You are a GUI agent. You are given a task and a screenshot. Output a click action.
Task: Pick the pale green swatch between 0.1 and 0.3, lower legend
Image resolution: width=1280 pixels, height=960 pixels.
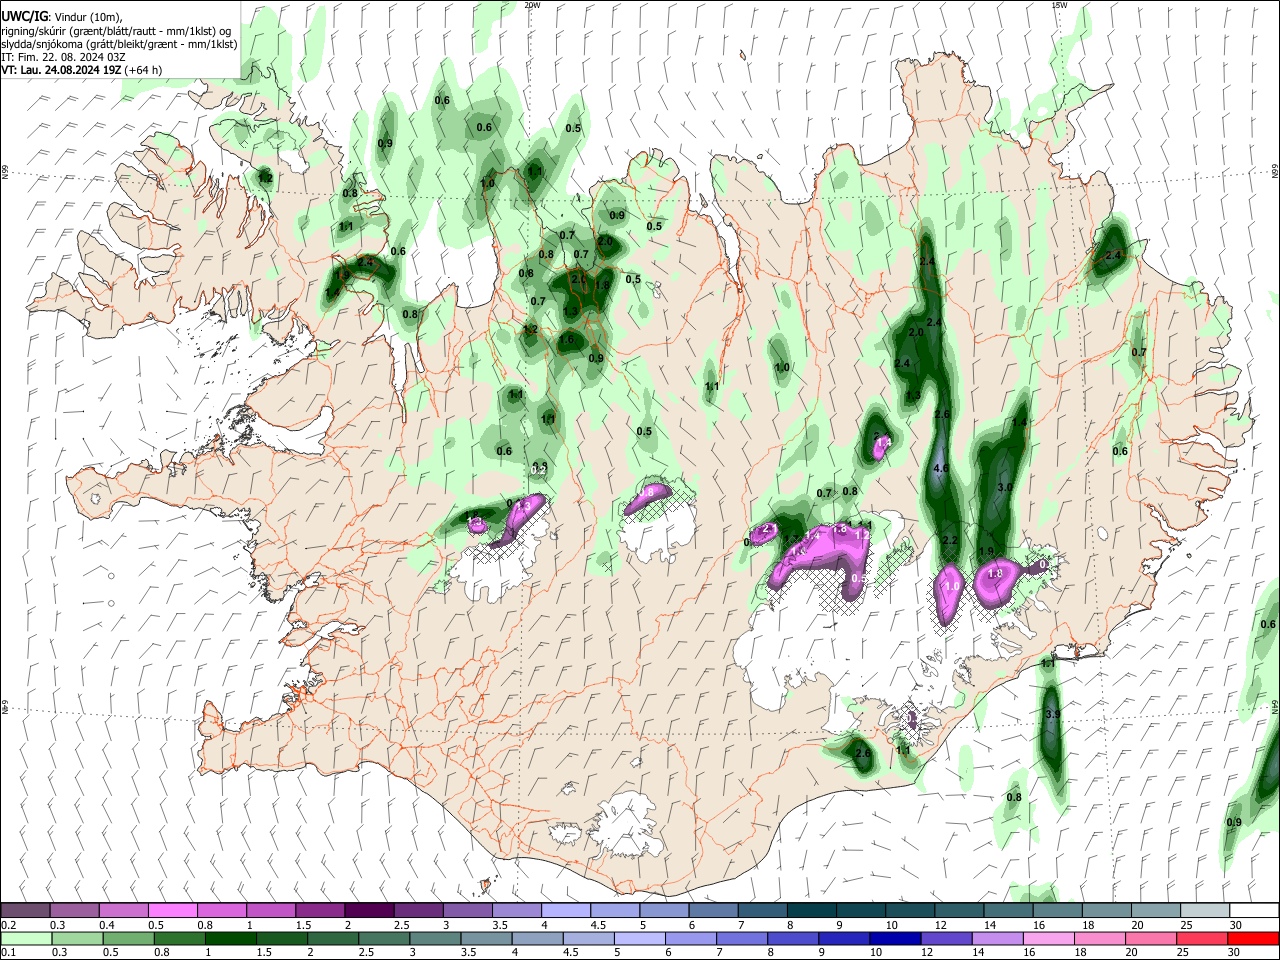(x=25, y=938)
